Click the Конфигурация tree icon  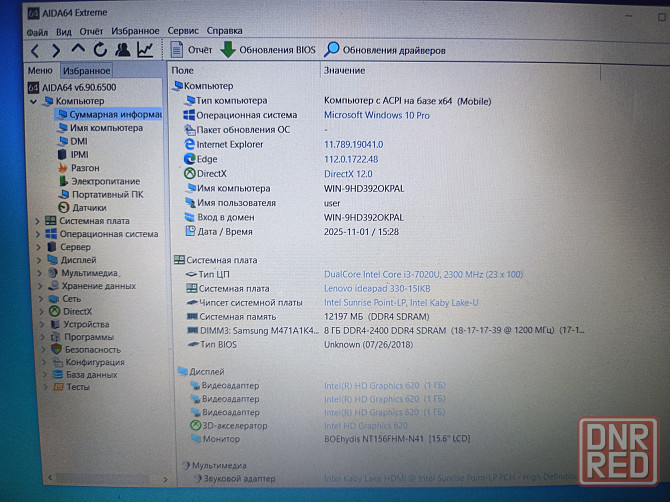click(57, 362)
